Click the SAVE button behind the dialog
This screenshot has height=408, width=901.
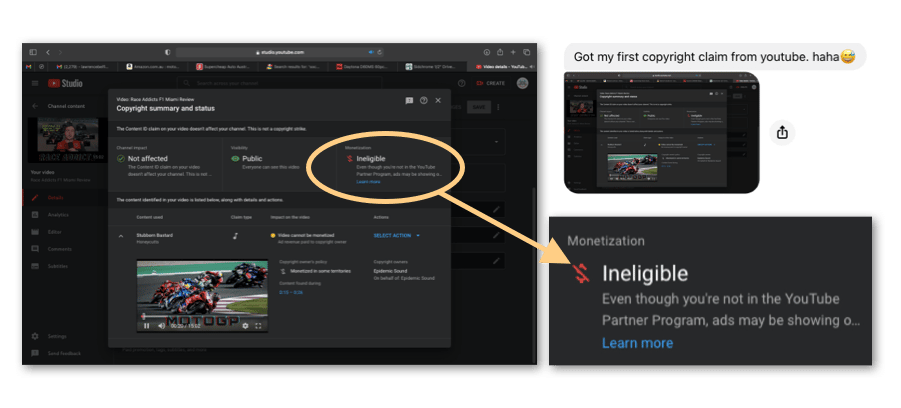(479, 107)
